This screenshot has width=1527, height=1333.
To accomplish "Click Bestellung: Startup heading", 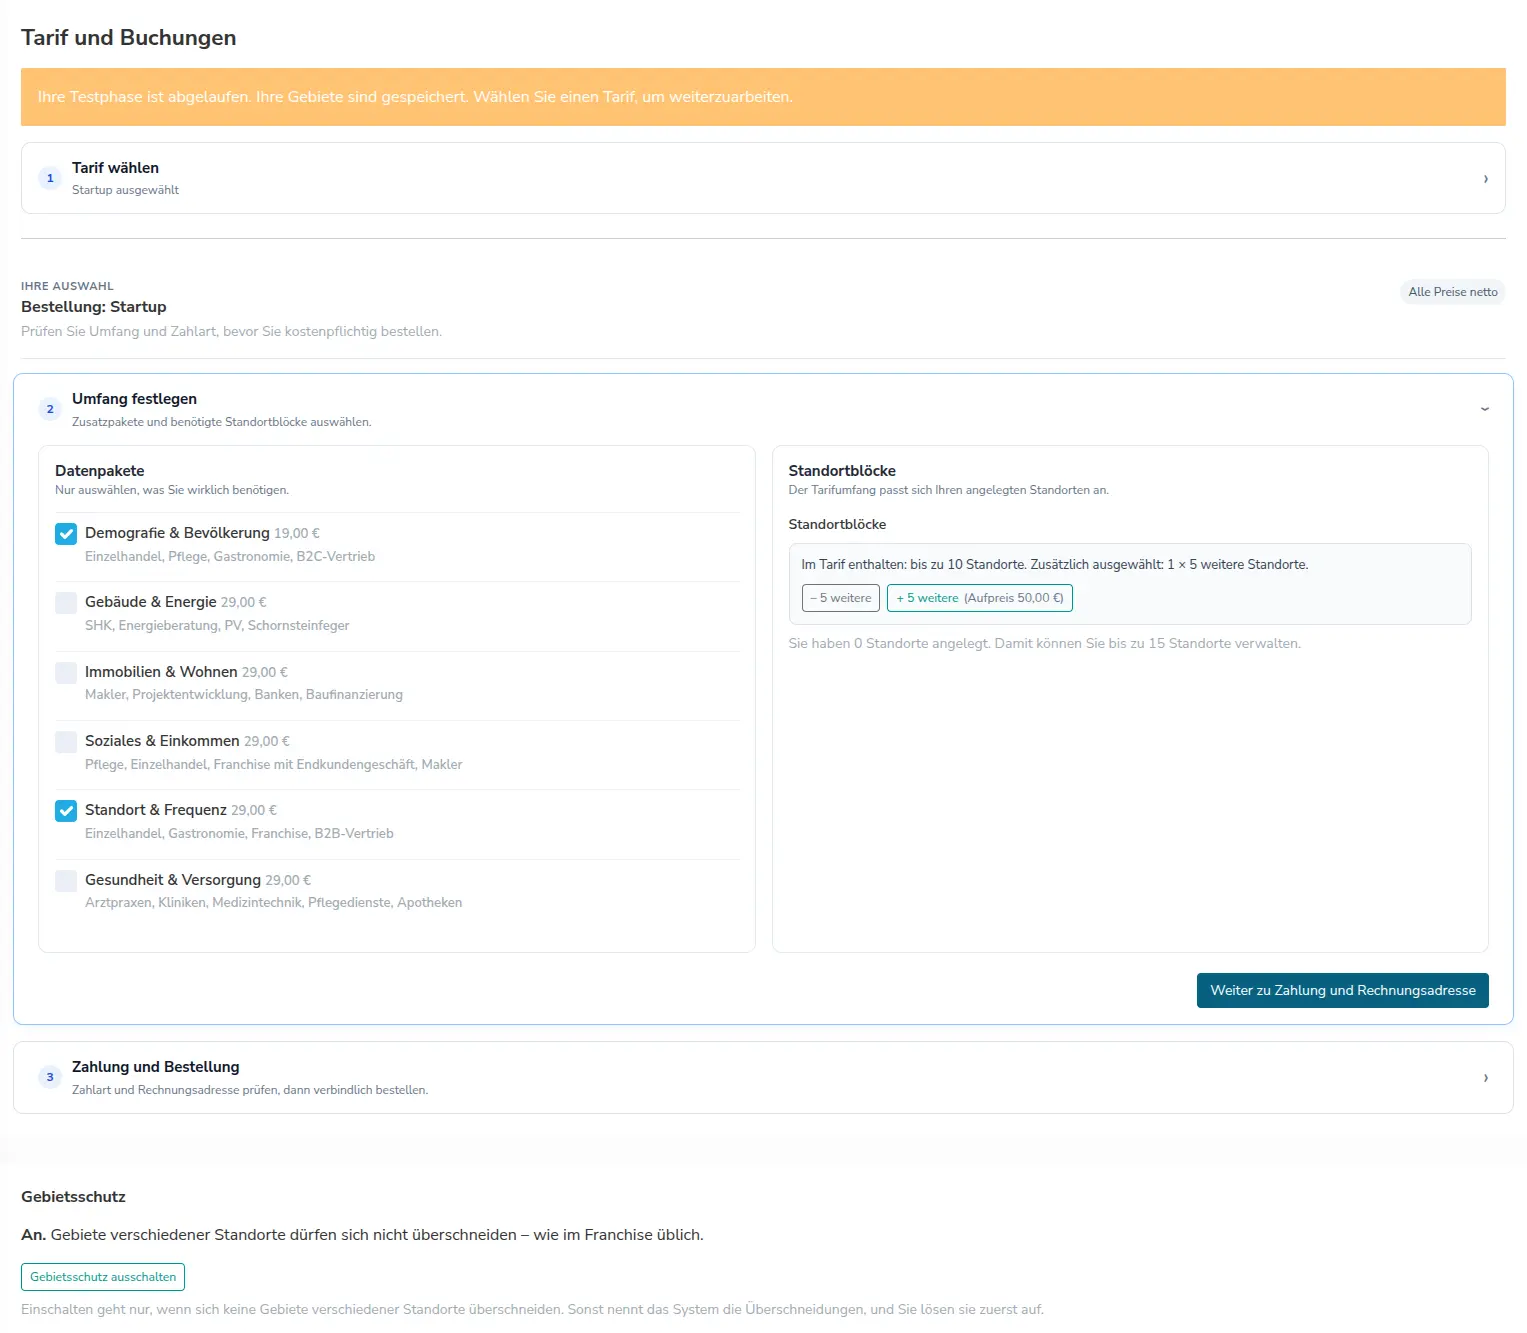I will point(94,307).
